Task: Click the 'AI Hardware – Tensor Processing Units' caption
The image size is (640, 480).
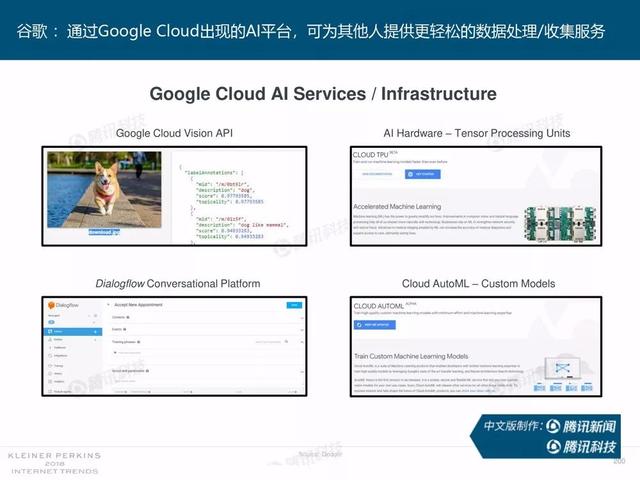Action: (477, 133)
